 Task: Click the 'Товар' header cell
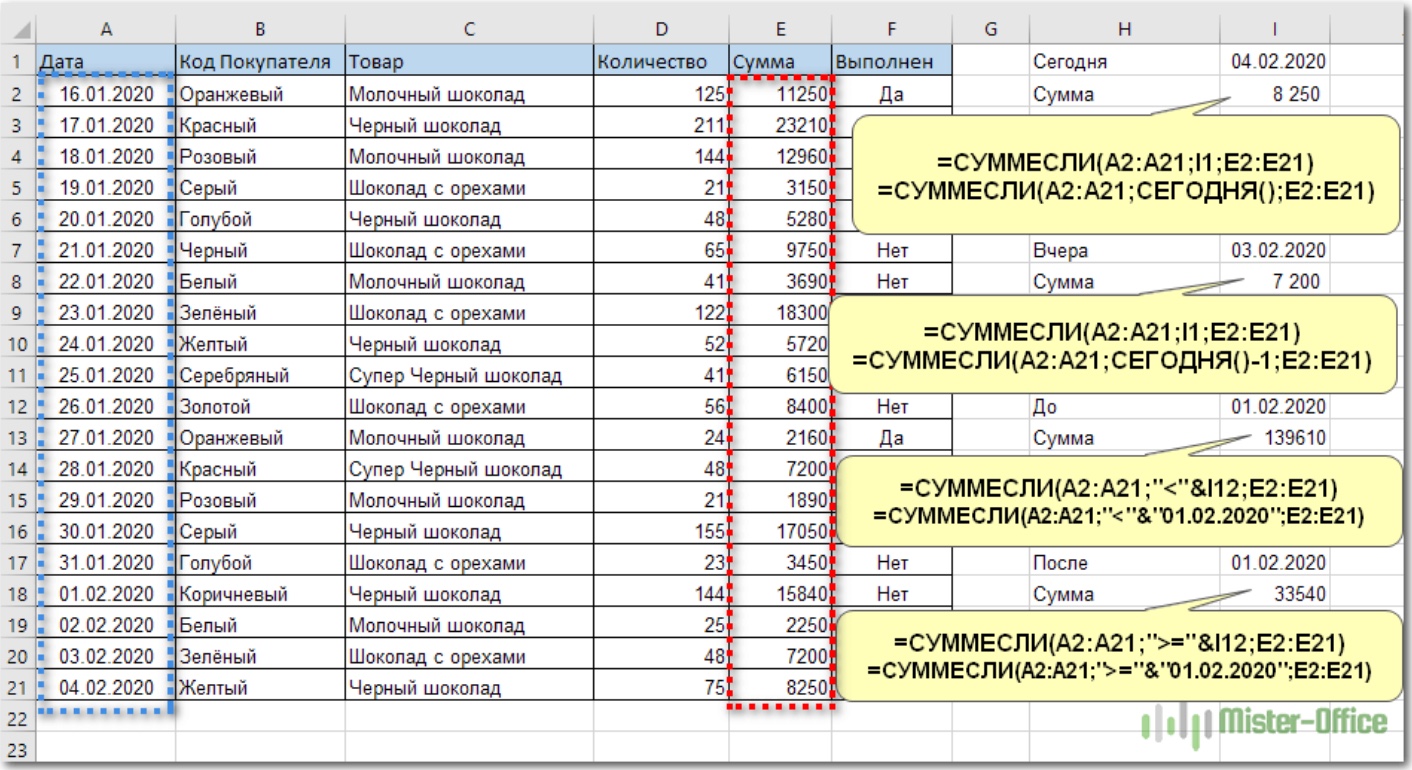pos(469,62)
